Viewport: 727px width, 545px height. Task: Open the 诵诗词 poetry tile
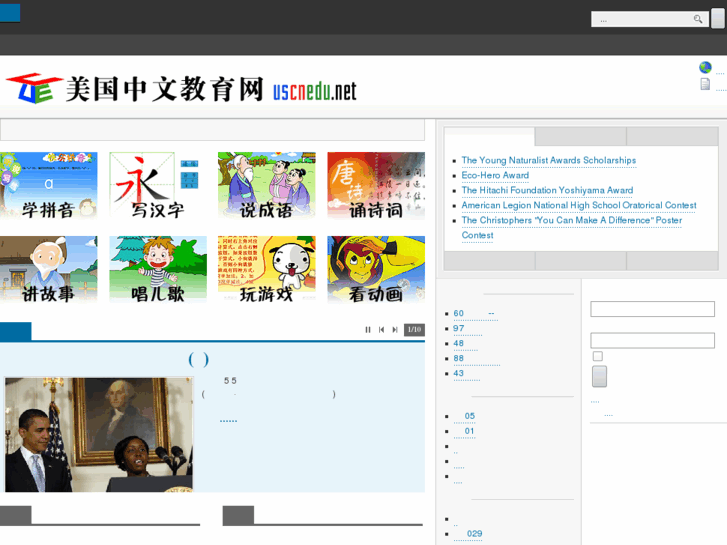376,186
